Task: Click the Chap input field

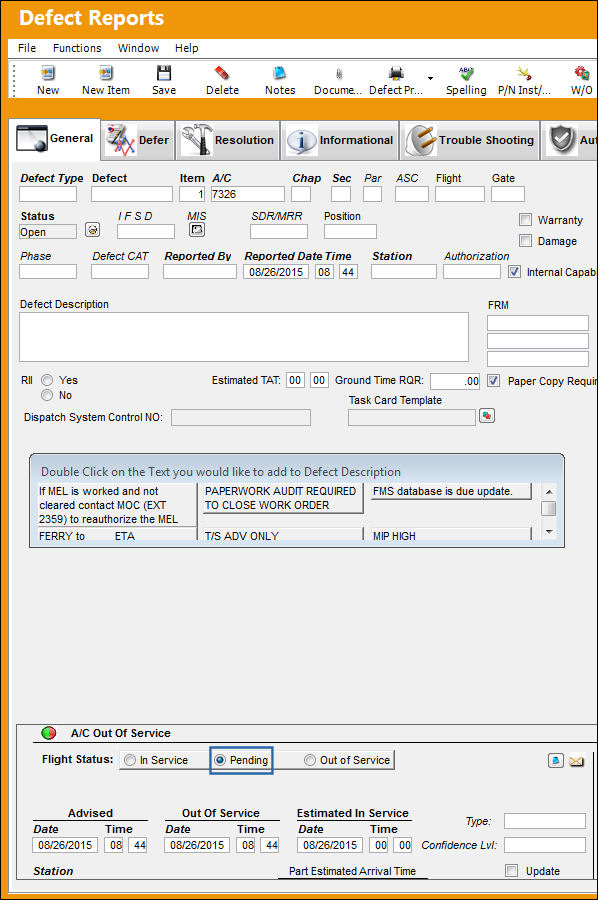Action: tap(301, 194)
